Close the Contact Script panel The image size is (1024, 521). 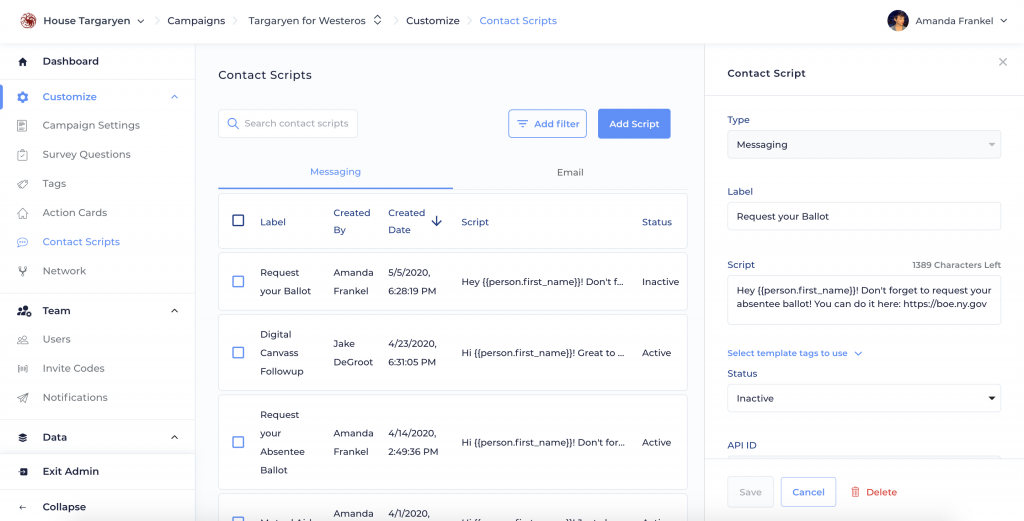1003,62
